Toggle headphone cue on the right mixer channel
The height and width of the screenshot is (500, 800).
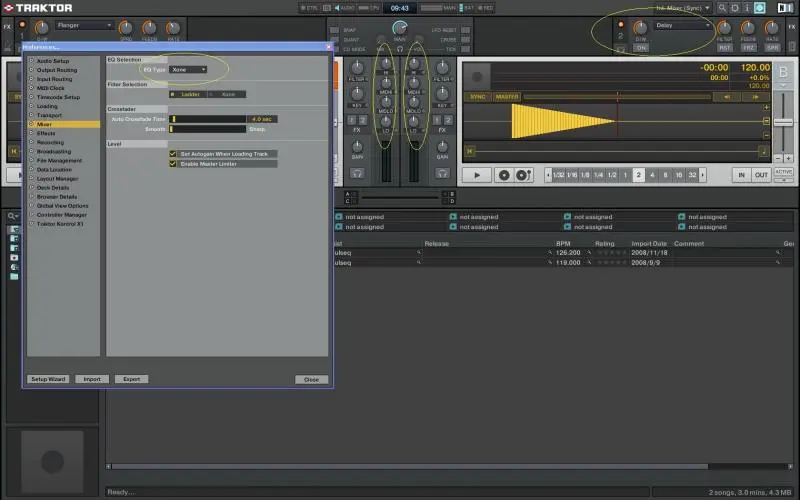(x=441, y=173)
